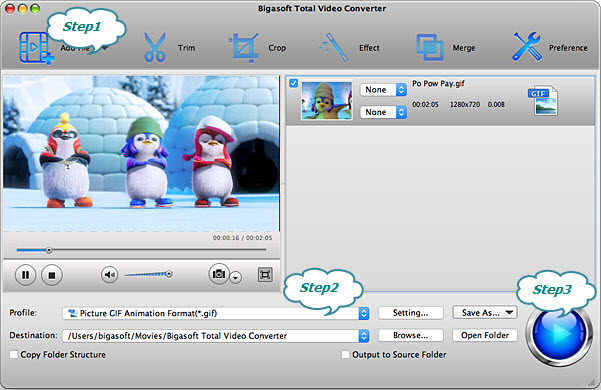This screenshot has height=390, width=601.
Task: Click the Merge overlapping squares icon
Action: pyautogui.click(x=430, y=48)
